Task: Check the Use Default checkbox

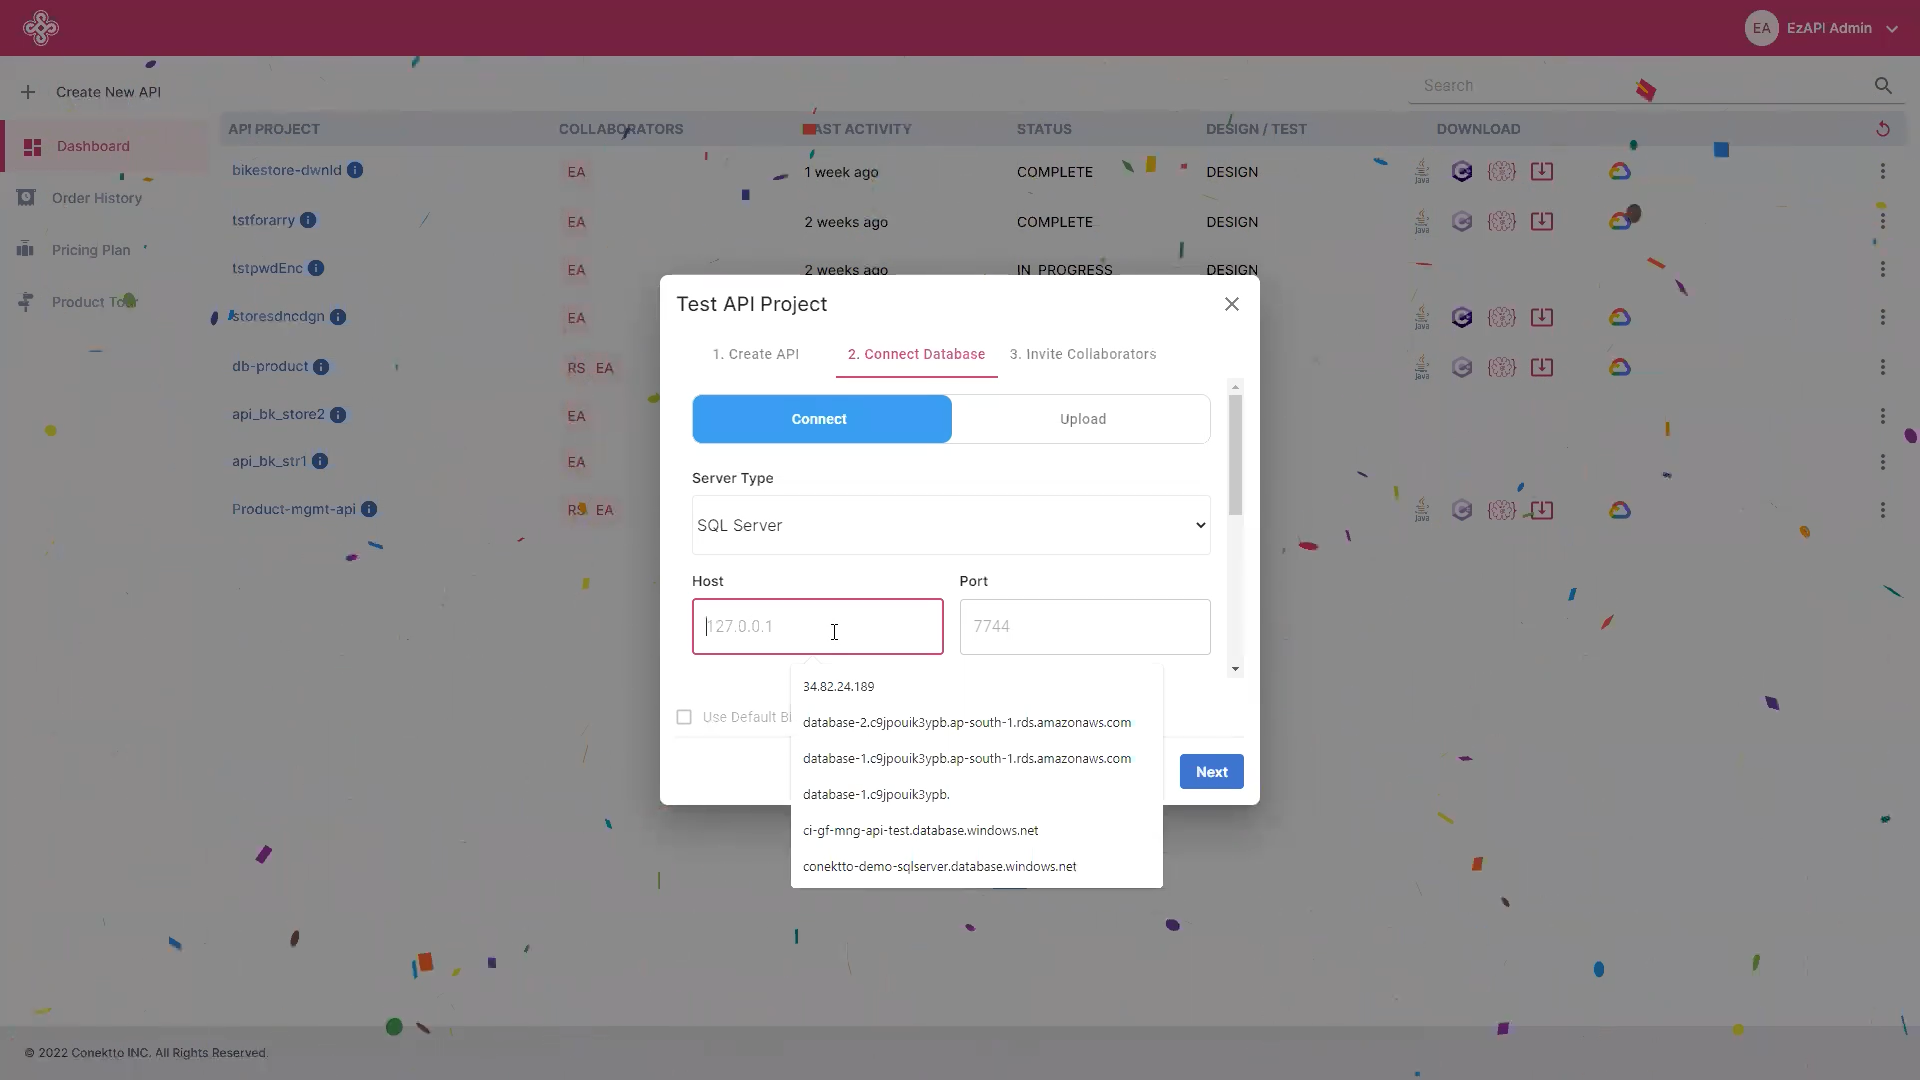Action: [x=684, y=717]
